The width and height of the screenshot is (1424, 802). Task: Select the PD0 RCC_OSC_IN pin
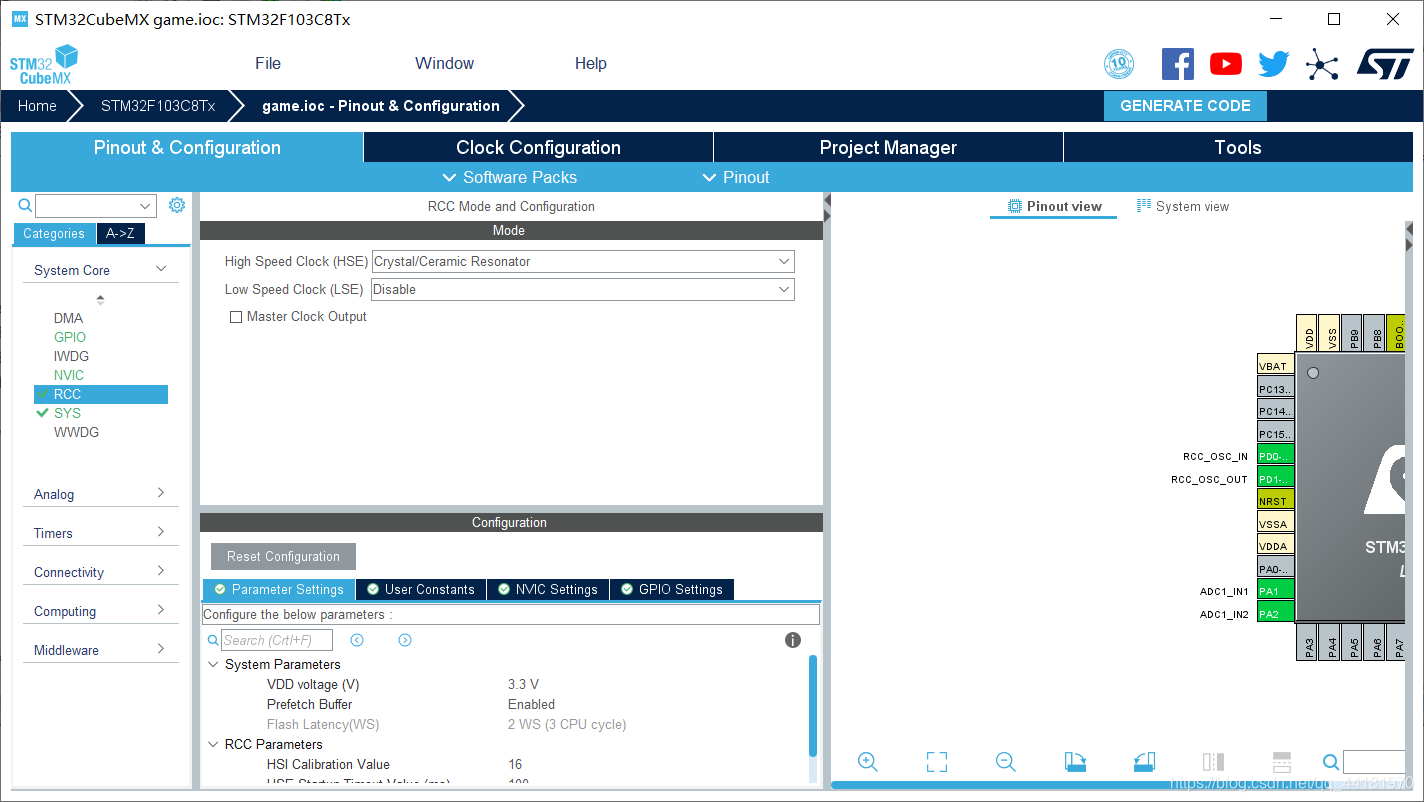pos(1276,456)
